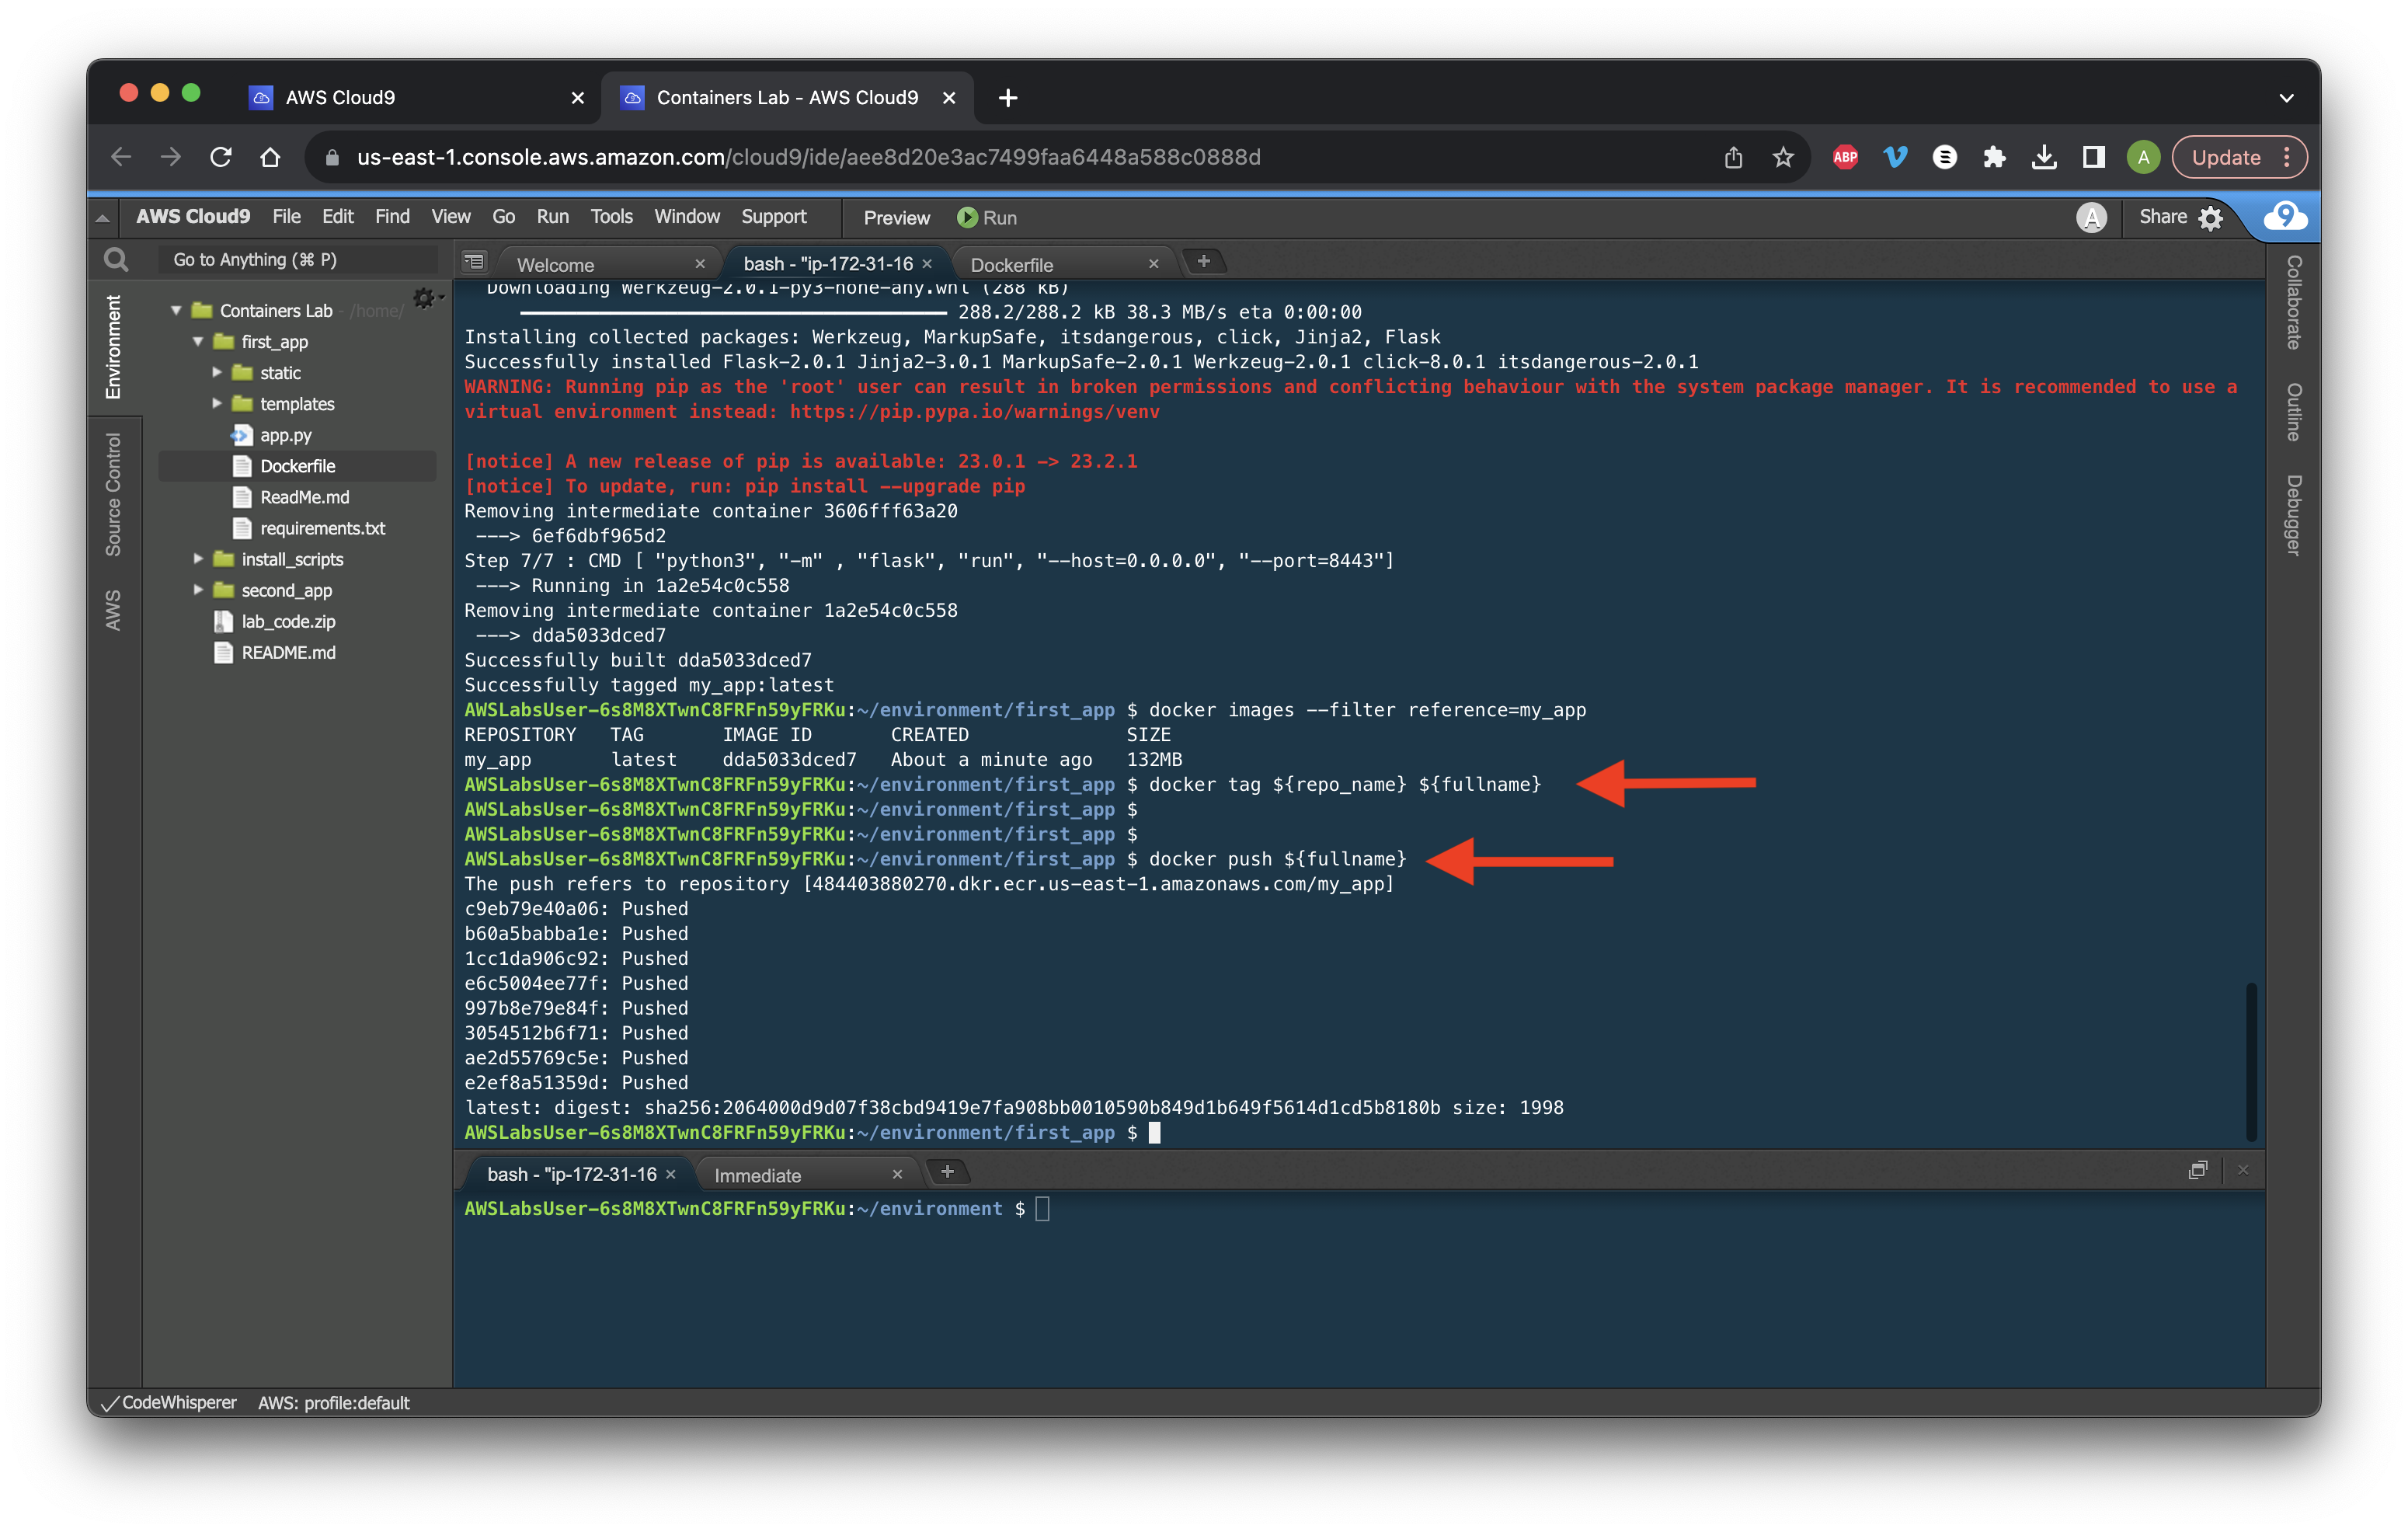Collapse the first_app folder

(x=198, y=341)
